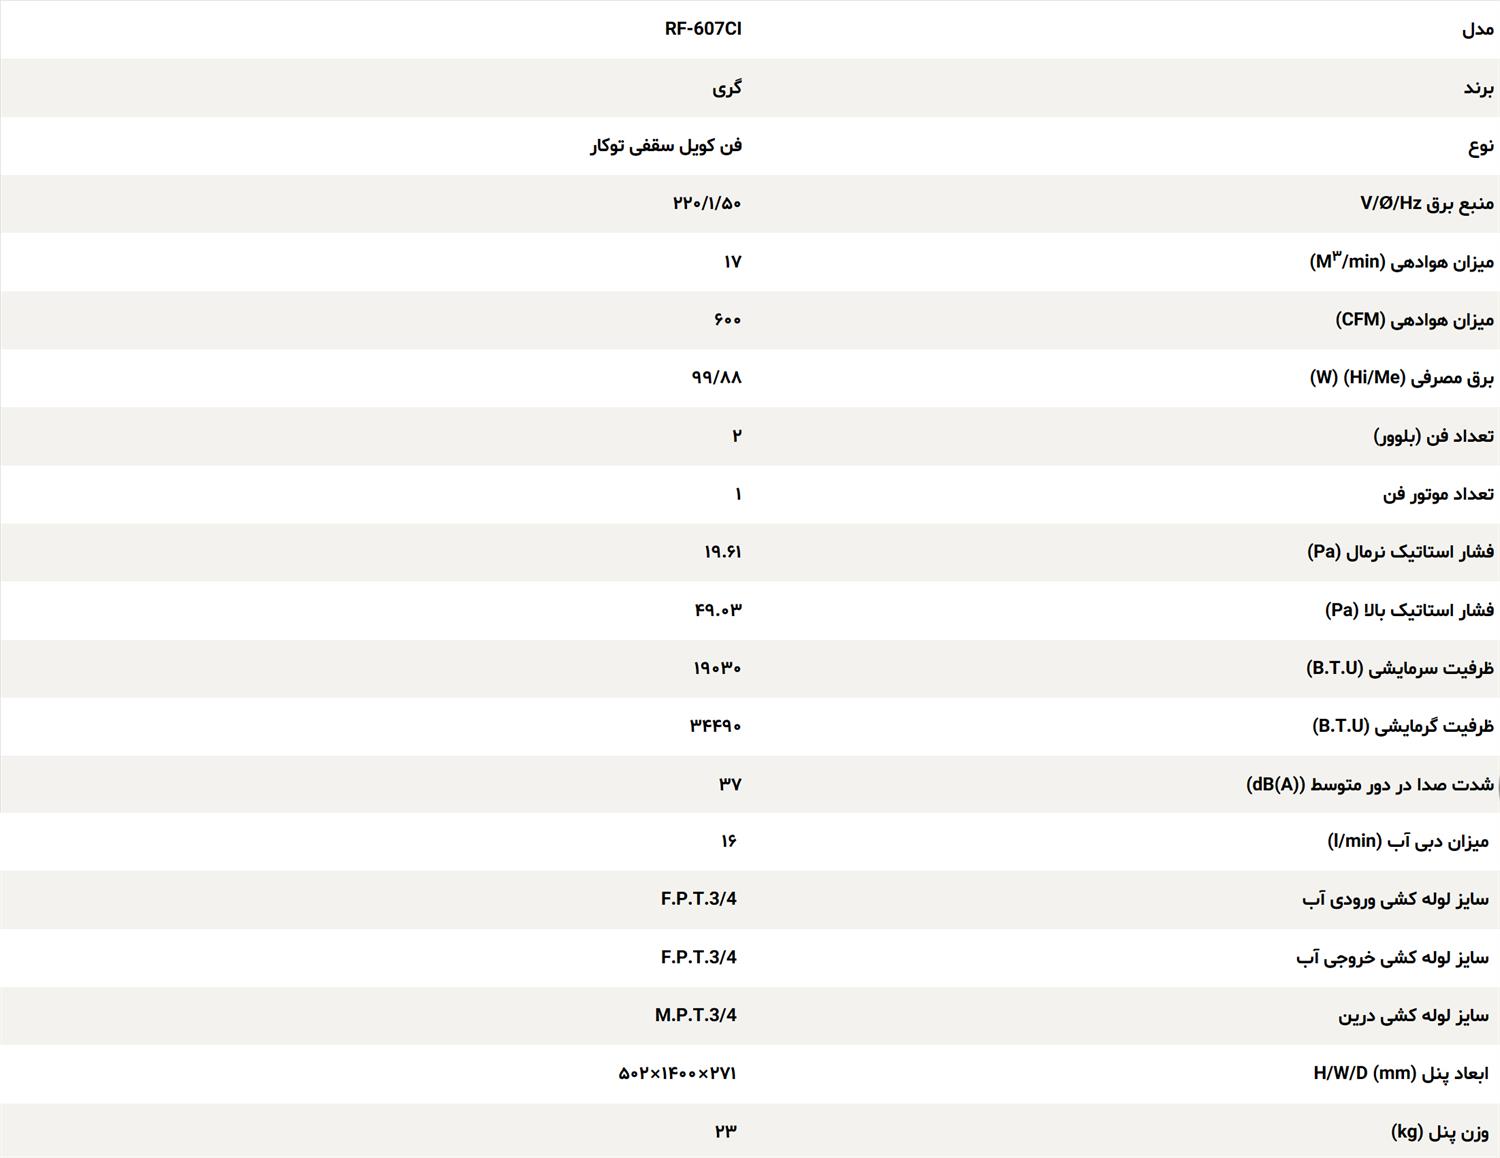Image resolution: width=1500 pixels, height=1158 pixels.
Task: Click the تعداد فن (بلوور) label
Action: pos(1433,436)
